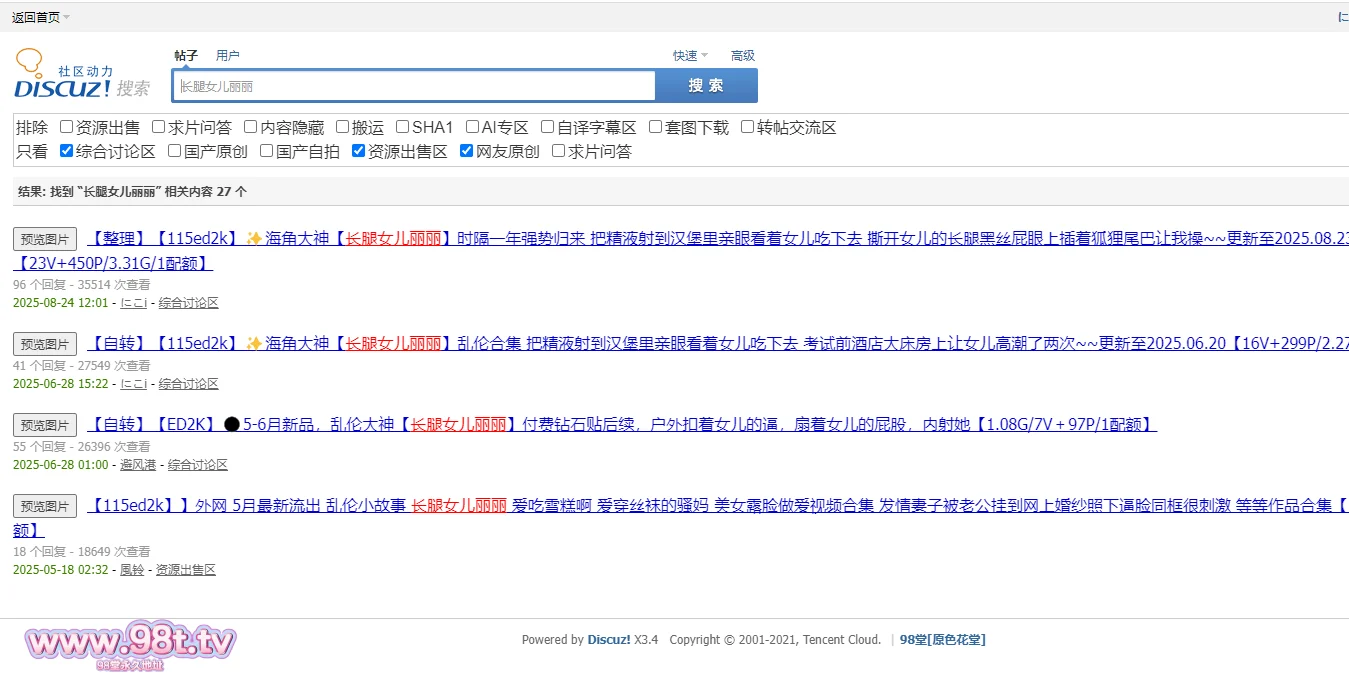Uncheck the 网友原创 only-view checkbox
The height and width of the screenshot is (680, 1349).
coord(467,151)
